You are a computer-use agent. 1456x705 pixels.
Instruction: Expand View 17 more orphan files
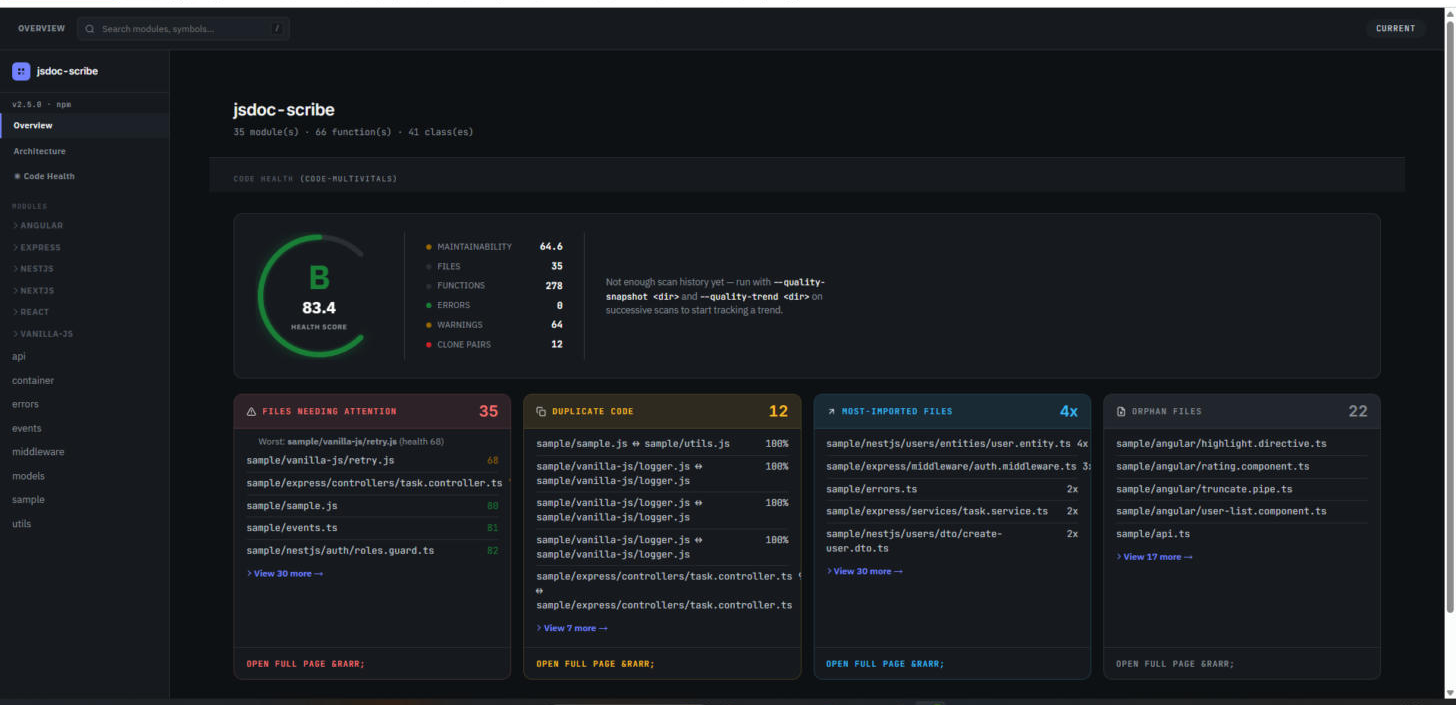click(x=1154, y=557)
